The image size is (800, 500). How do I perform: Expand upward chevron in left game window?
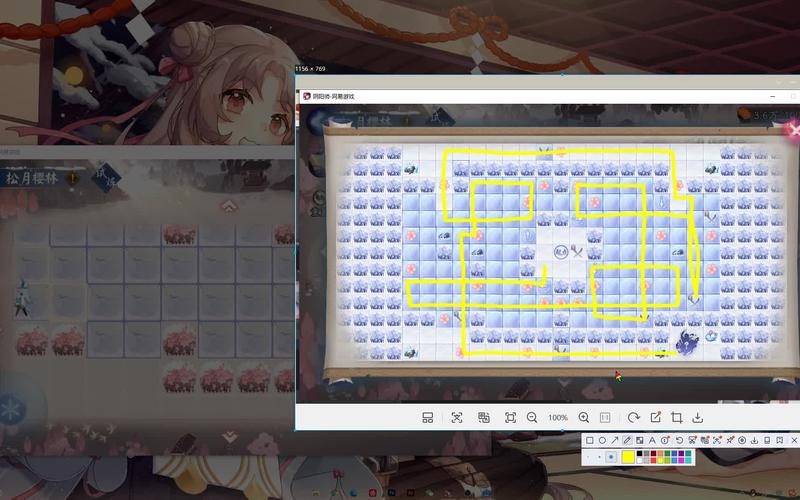[229, 206]
